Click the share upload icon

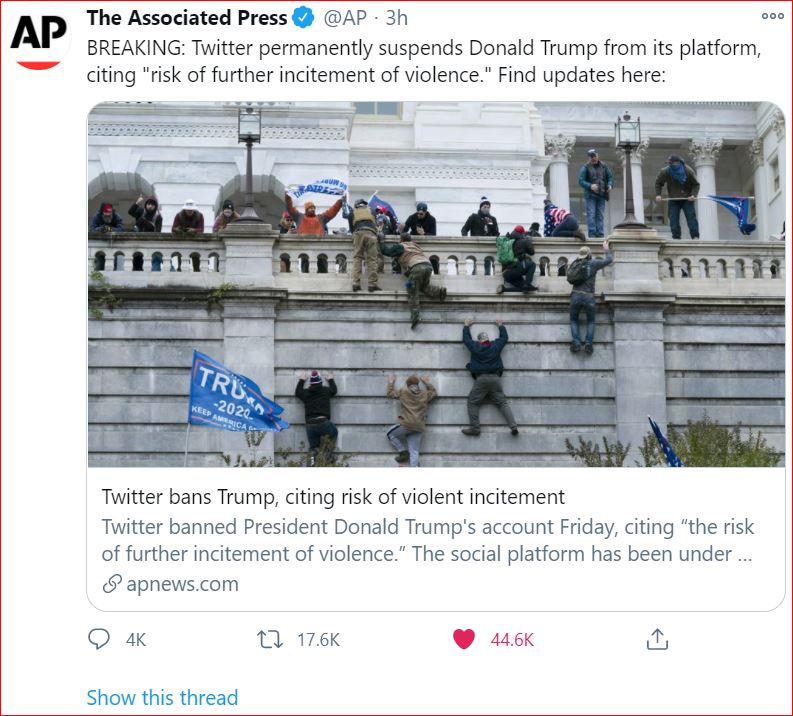[657, 639]
